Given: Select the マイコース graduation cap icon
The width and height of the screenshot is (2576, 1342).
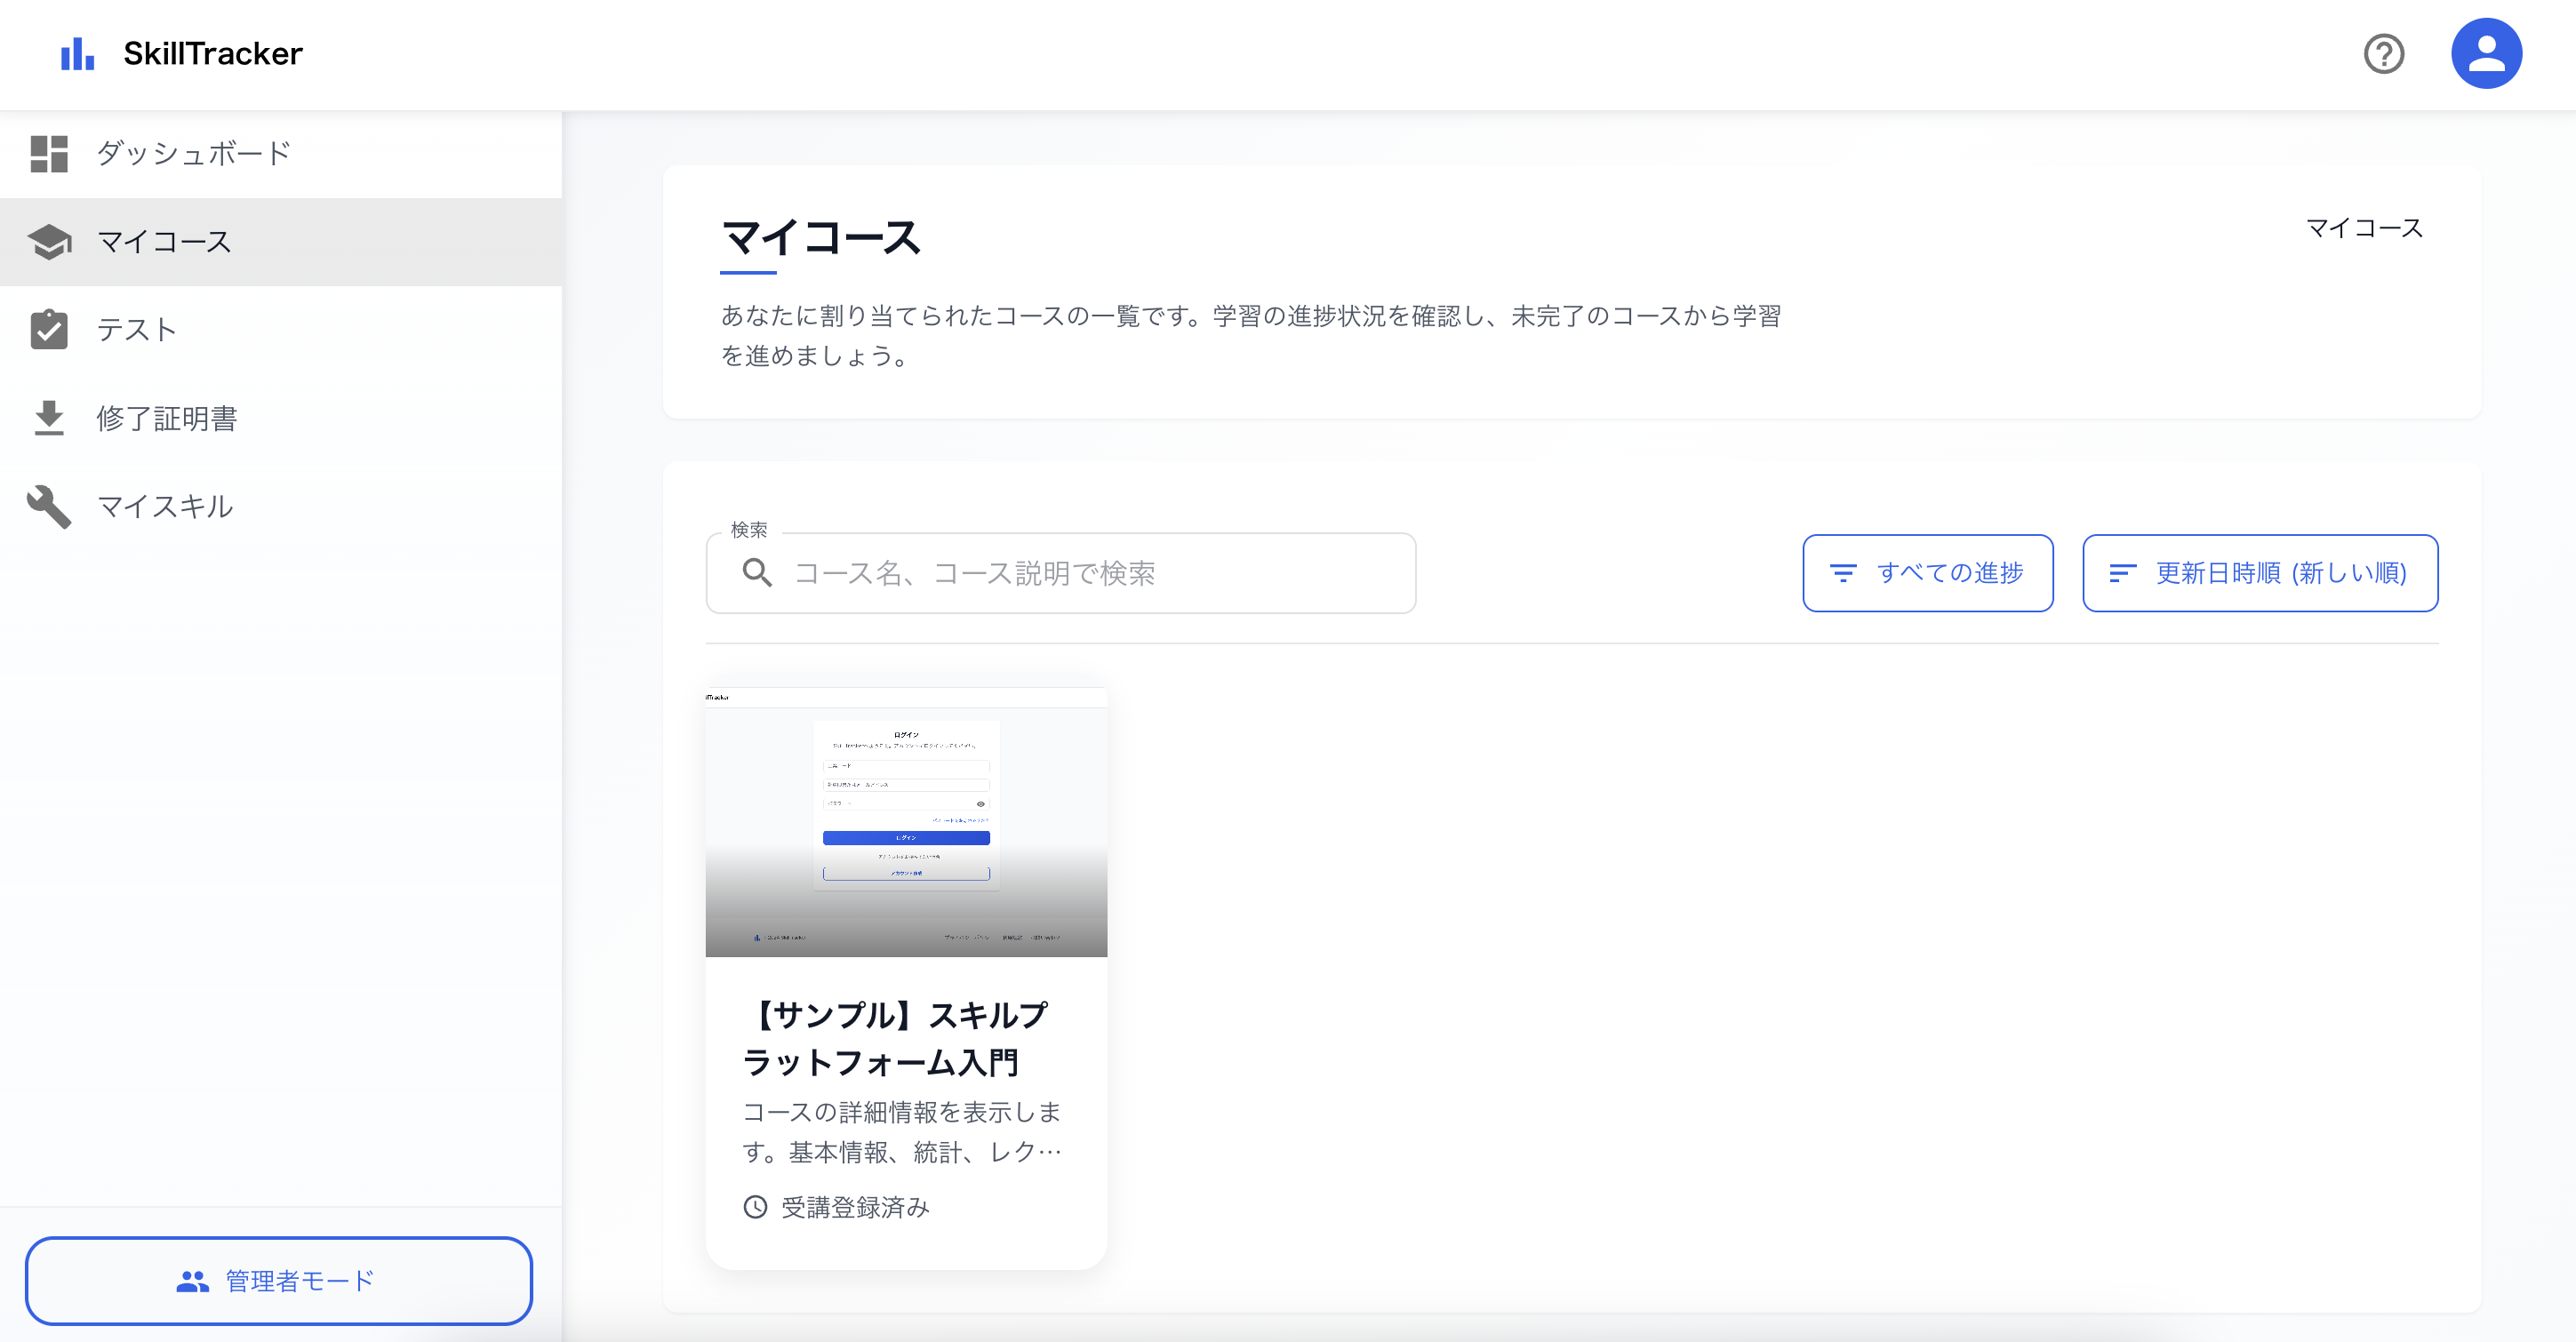Looking at the screenshot, I should tap(50, 241).
